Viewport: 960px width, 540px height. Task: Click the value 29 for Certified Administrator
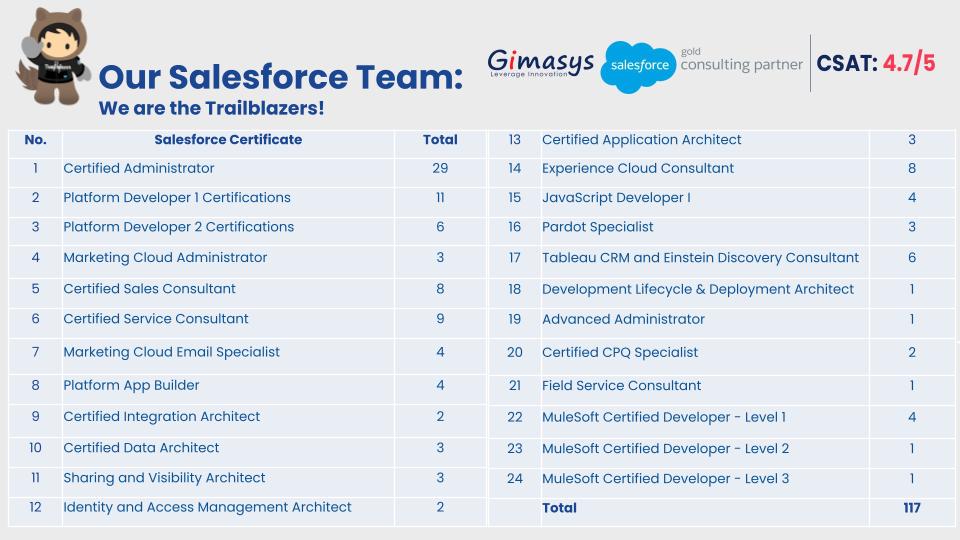click(440, 168)
